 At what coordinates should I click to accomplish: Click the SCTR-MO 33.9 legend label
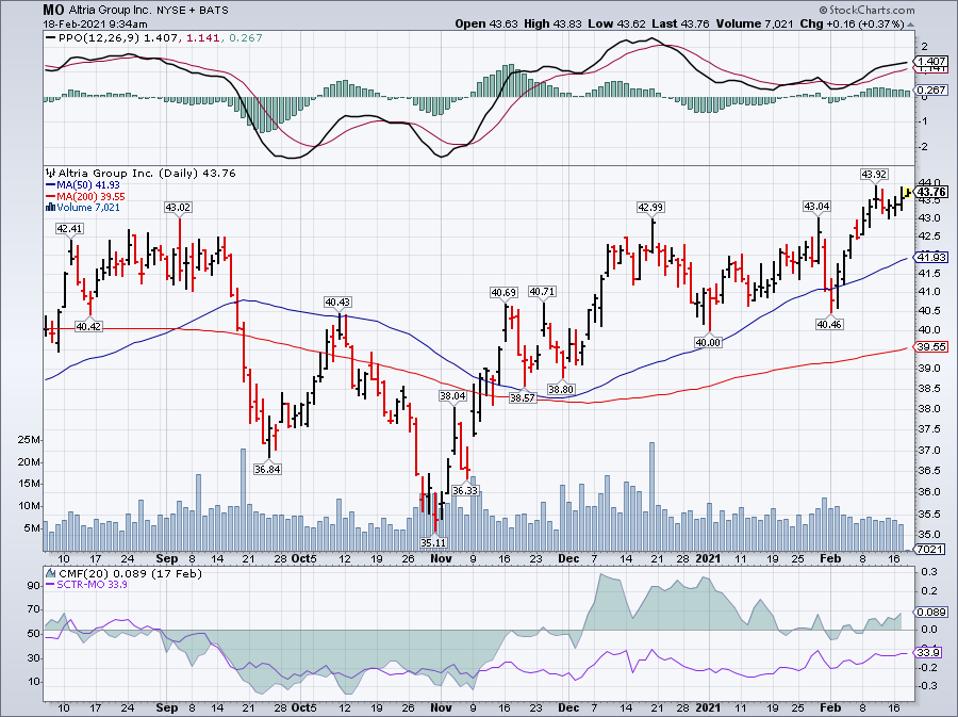tap(87, 584)
